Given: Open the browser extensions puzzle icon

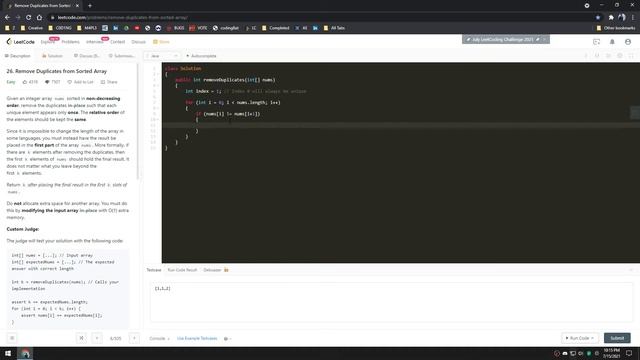Looking at the screenshot, I should tap(611, 18).
